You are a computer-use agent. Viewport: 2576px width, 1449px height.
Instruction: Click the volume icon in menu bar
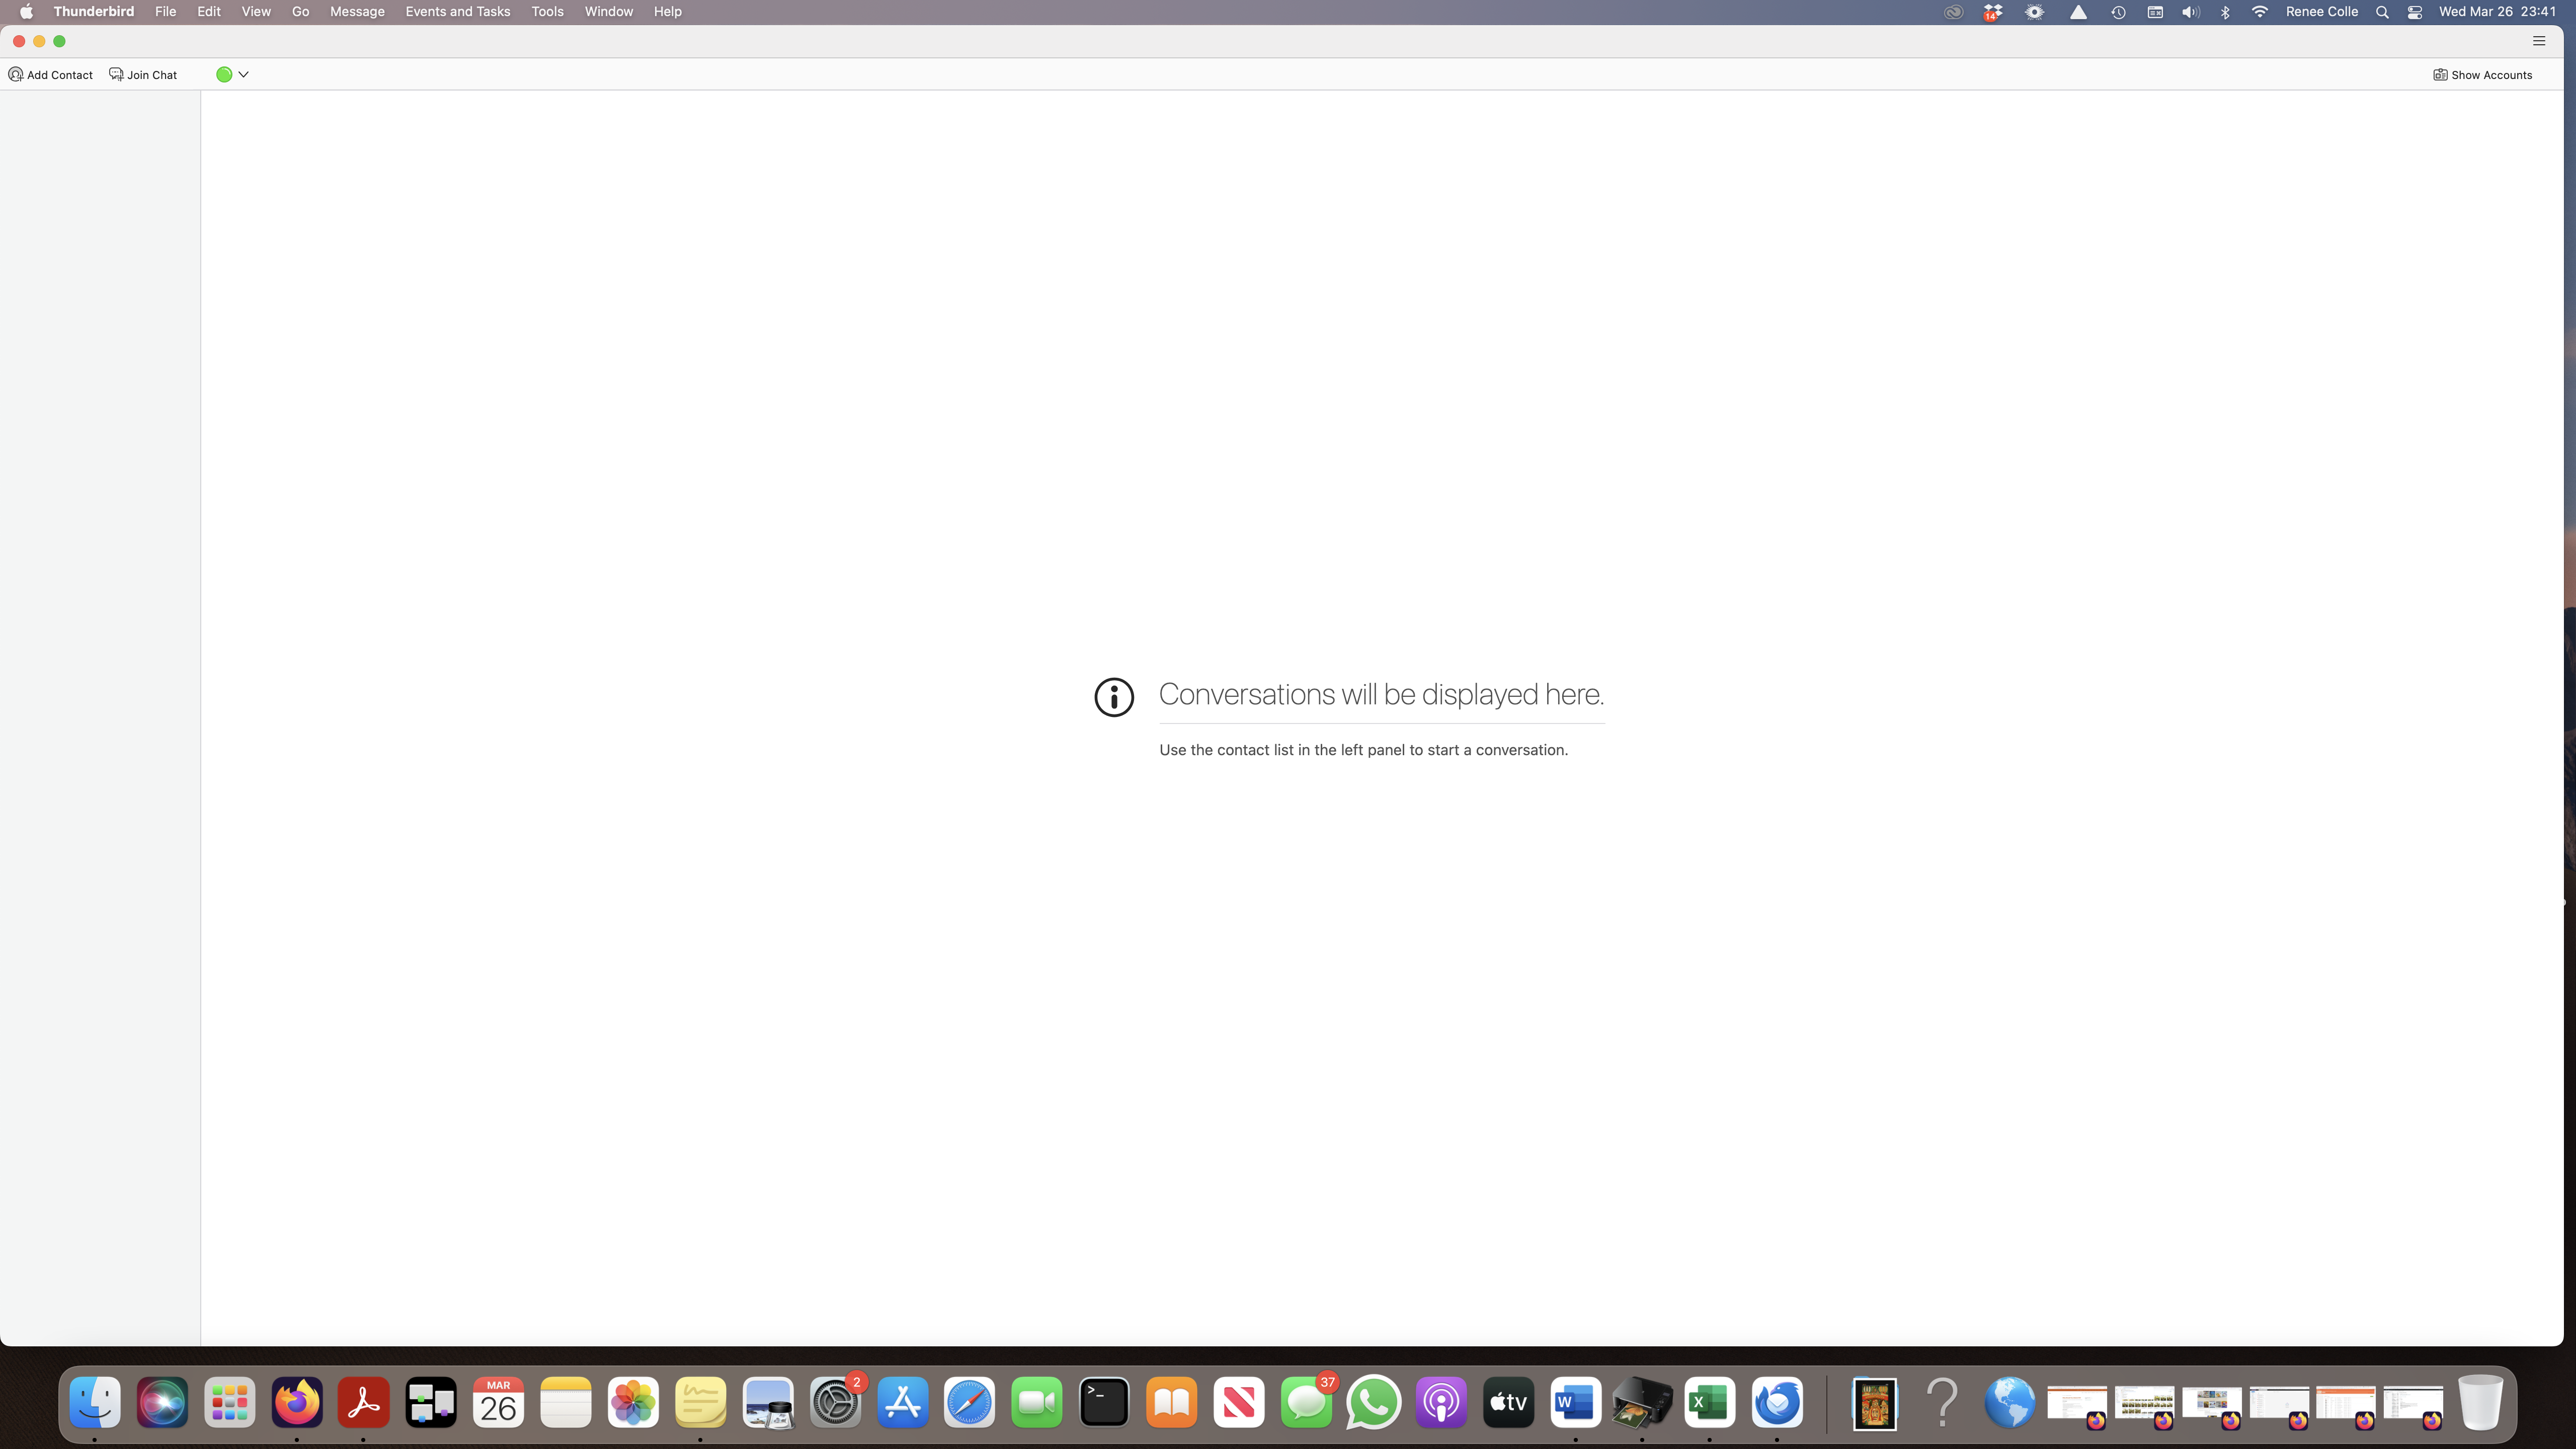tap(2190, 12)
